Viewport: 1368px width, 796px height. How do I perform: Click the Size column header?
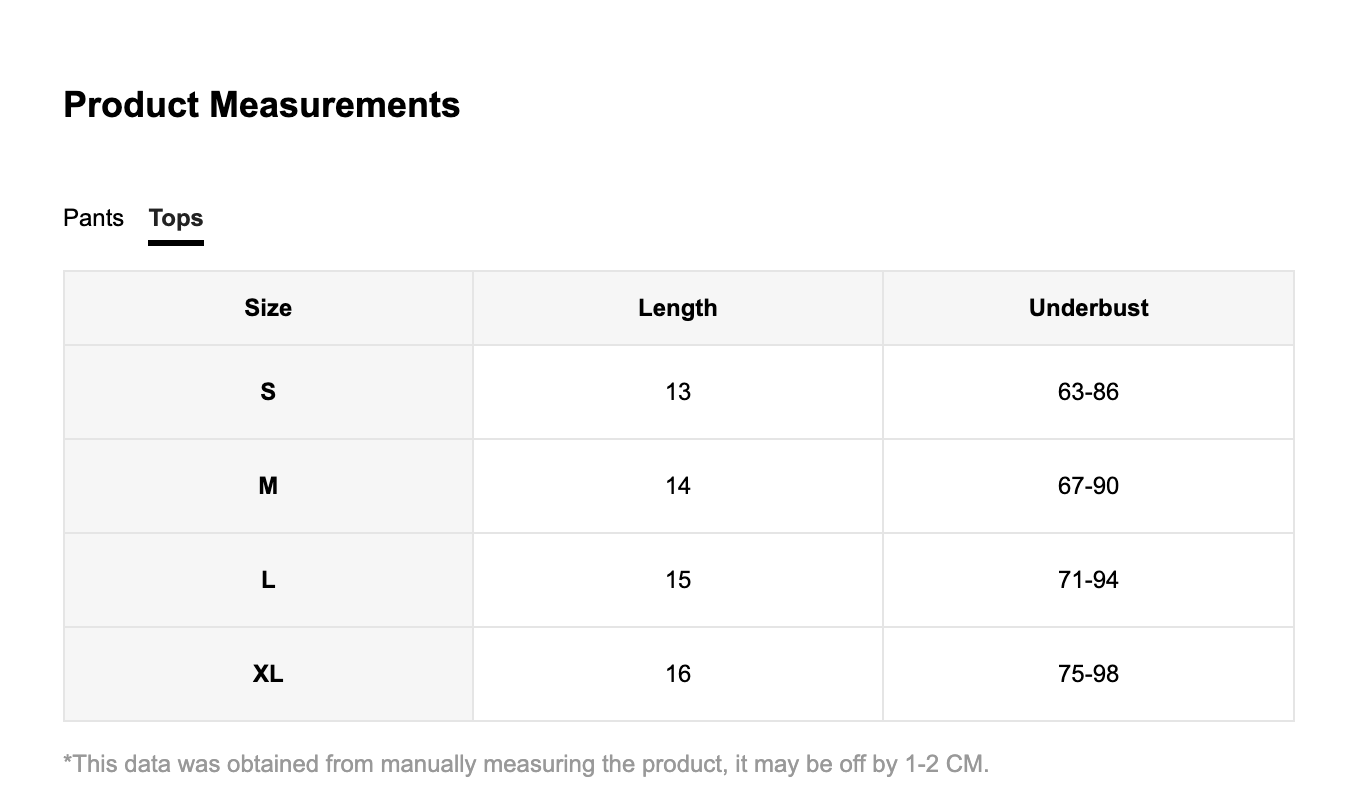point(268,308)
